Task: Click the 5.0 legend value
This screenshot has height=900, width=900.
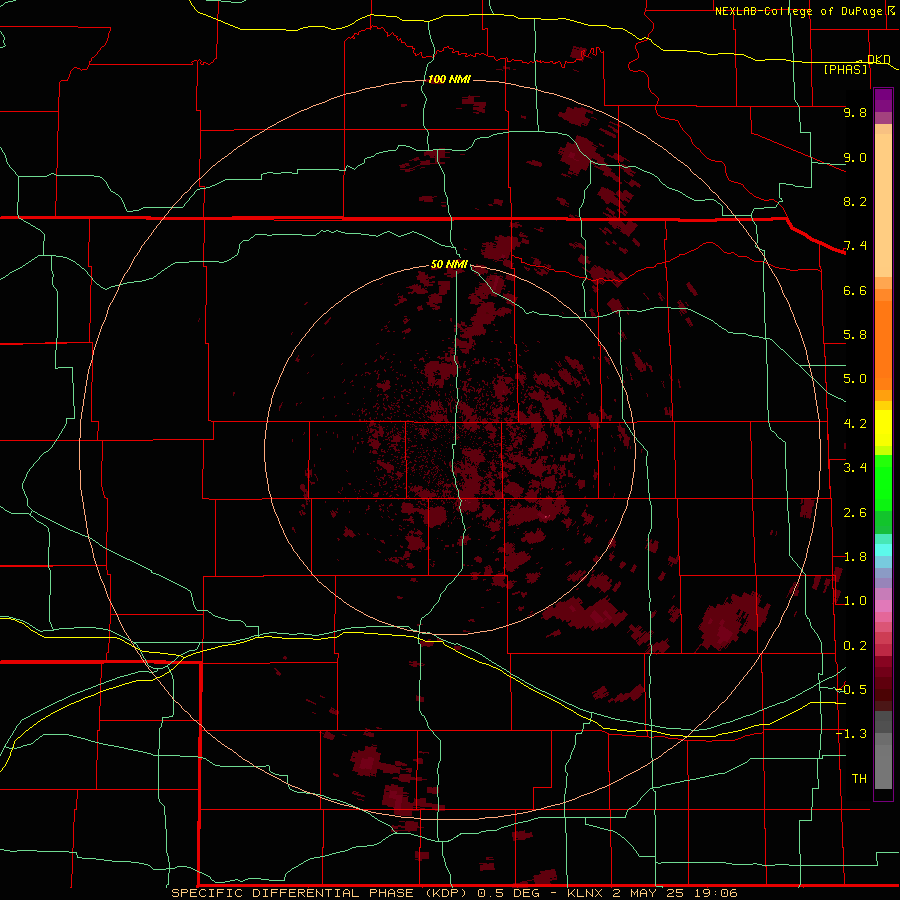Action: 855,379
